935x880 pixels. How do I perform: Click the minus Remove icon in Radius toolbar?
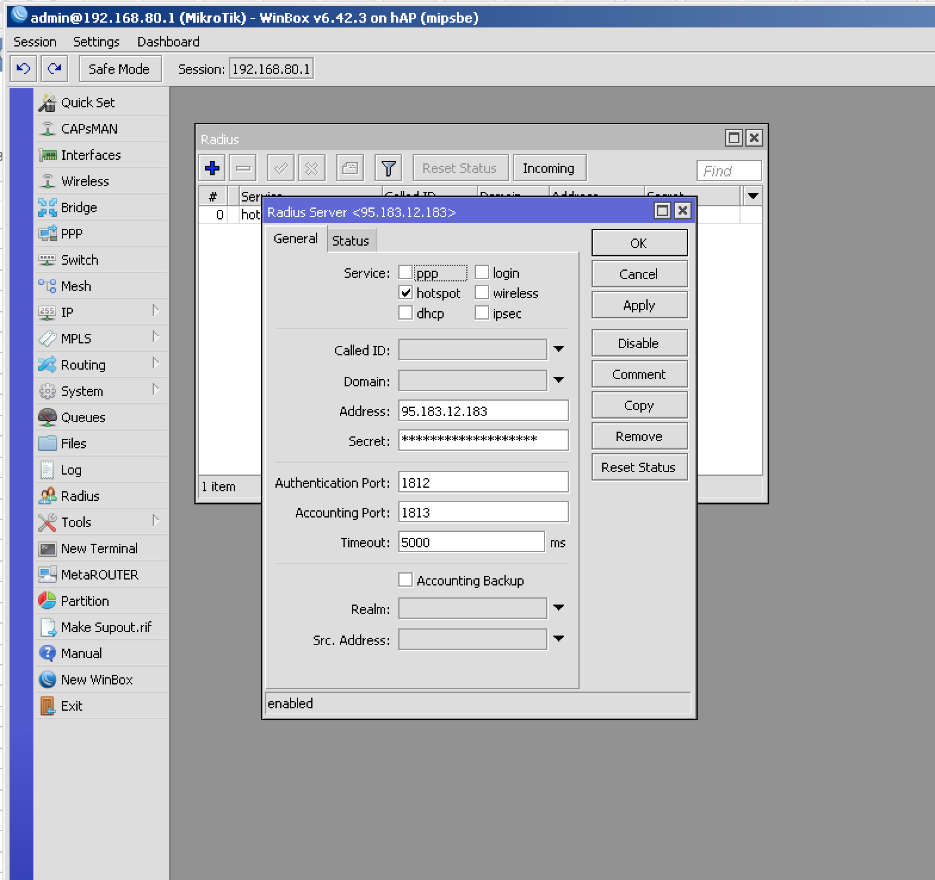(243, 168)
